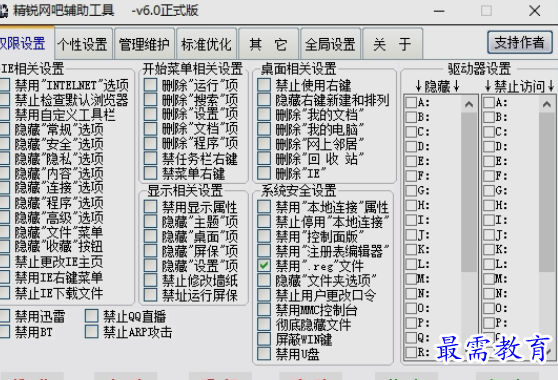Open the 全局设置 tab
The image size is (558, 380).
click(x=331, y=44)
